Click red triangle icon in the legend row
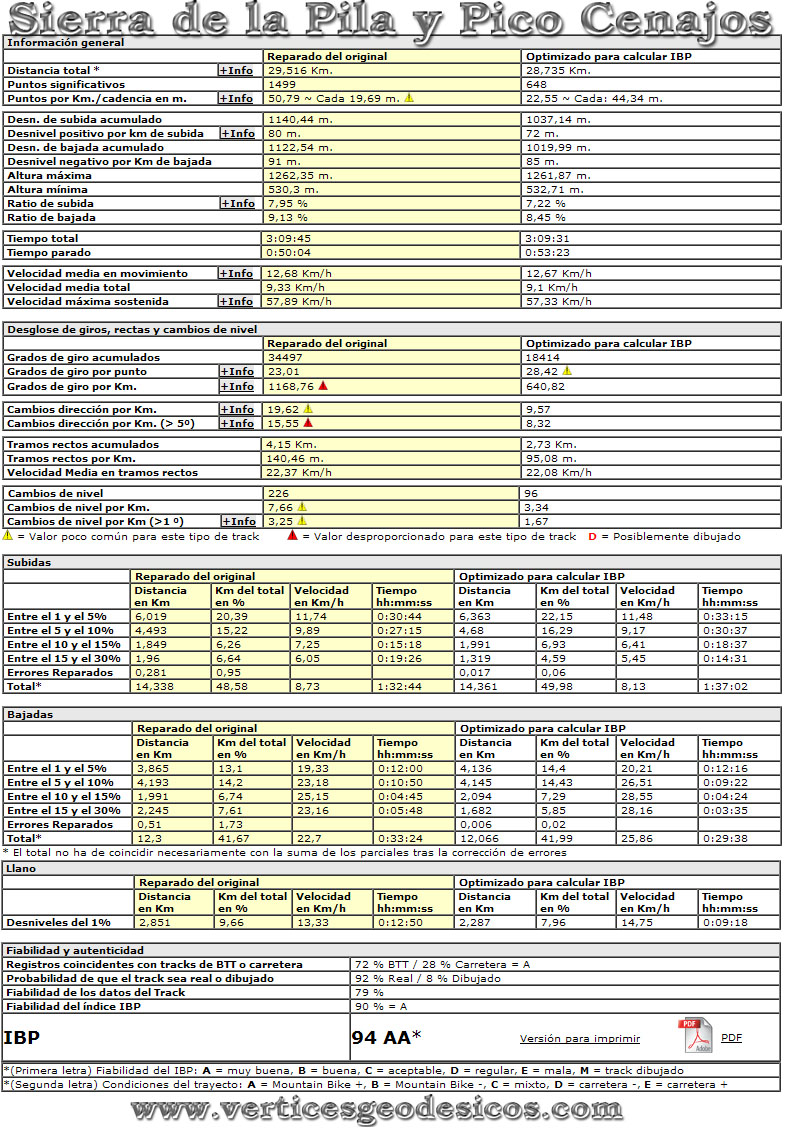Viewport: 785px width, 1133px height. pos(291,537)
